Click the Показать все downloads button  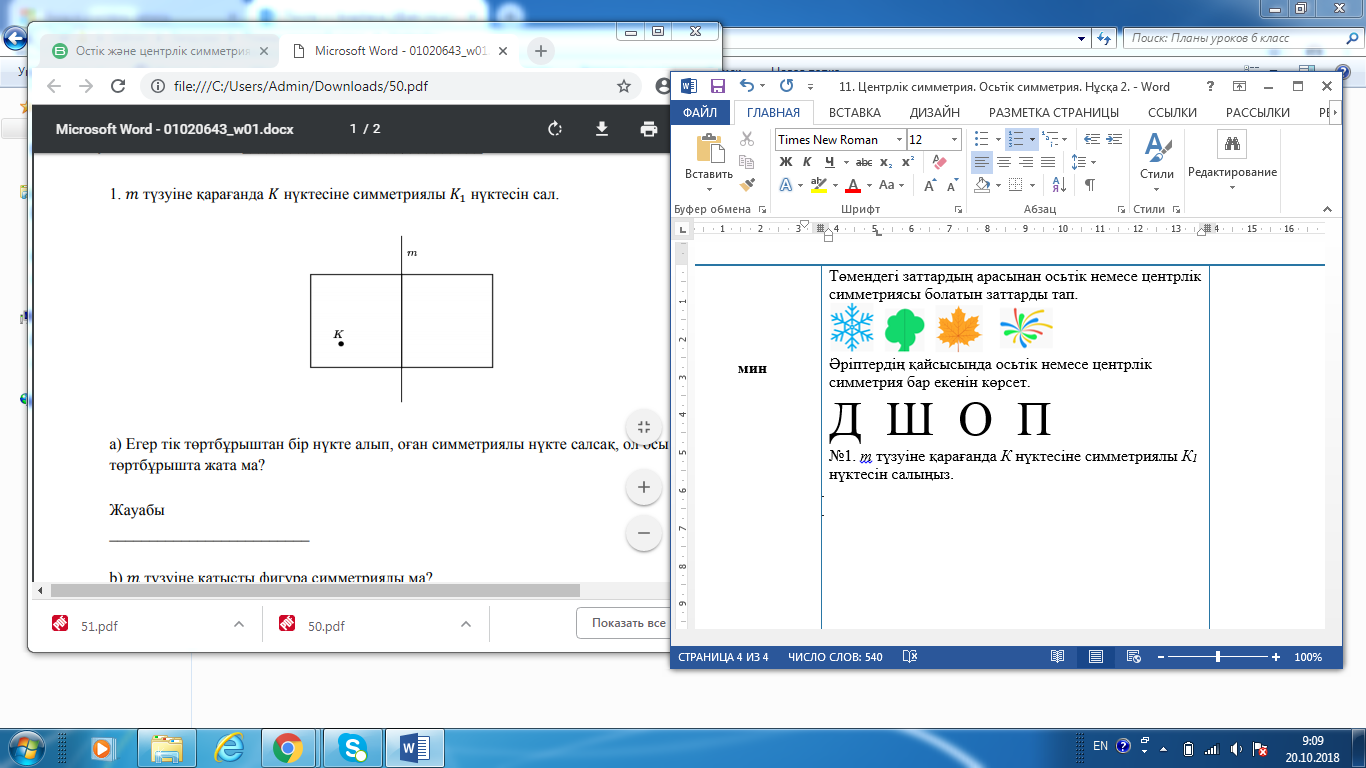[628, 623]
